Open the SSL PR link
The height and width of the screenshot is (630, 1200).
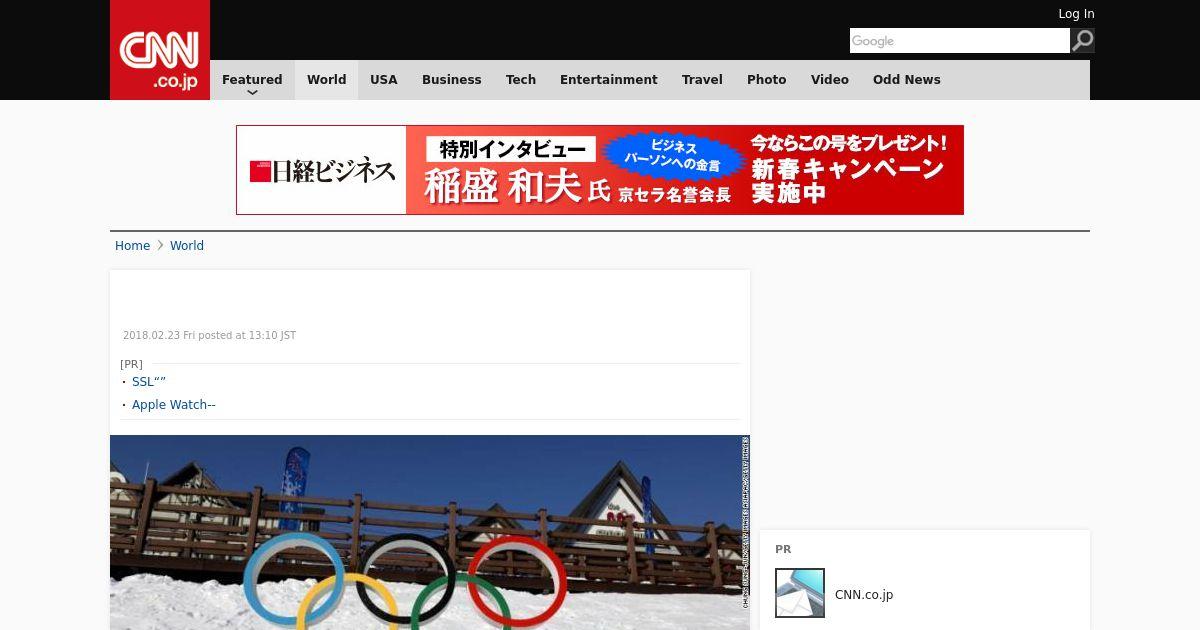(x=149, y=382)
